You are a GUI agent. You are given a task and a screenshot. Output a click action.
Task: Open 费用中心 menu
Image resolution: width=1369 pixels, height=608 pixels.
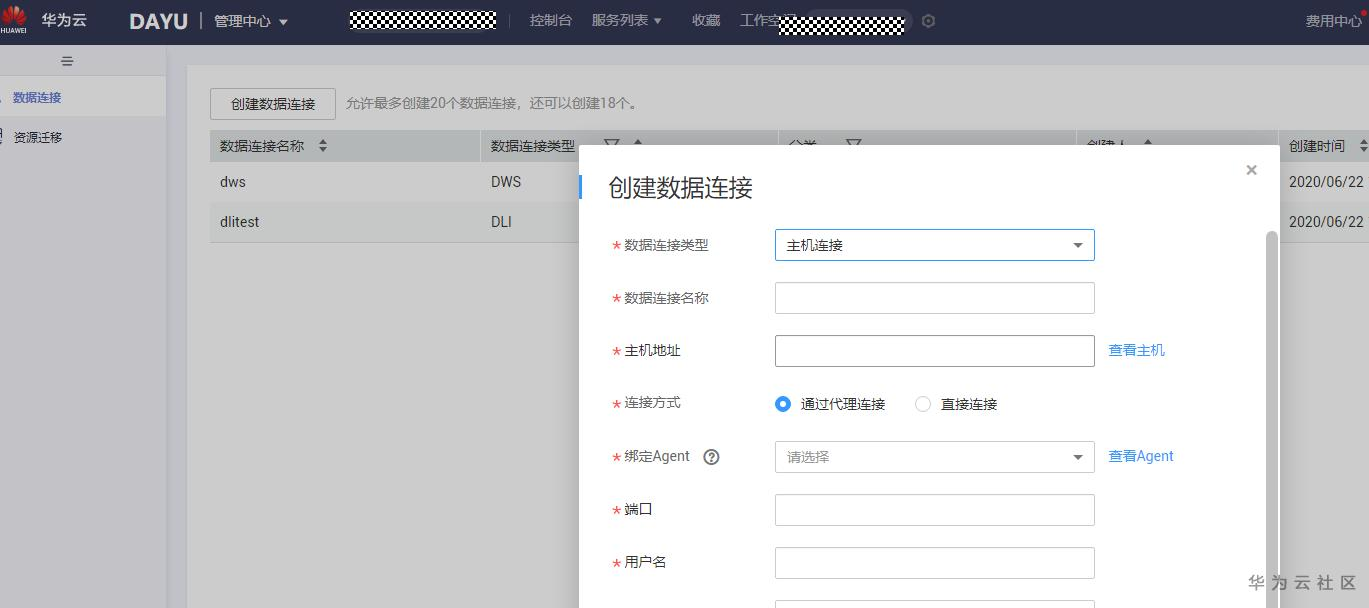(1333, 21)
